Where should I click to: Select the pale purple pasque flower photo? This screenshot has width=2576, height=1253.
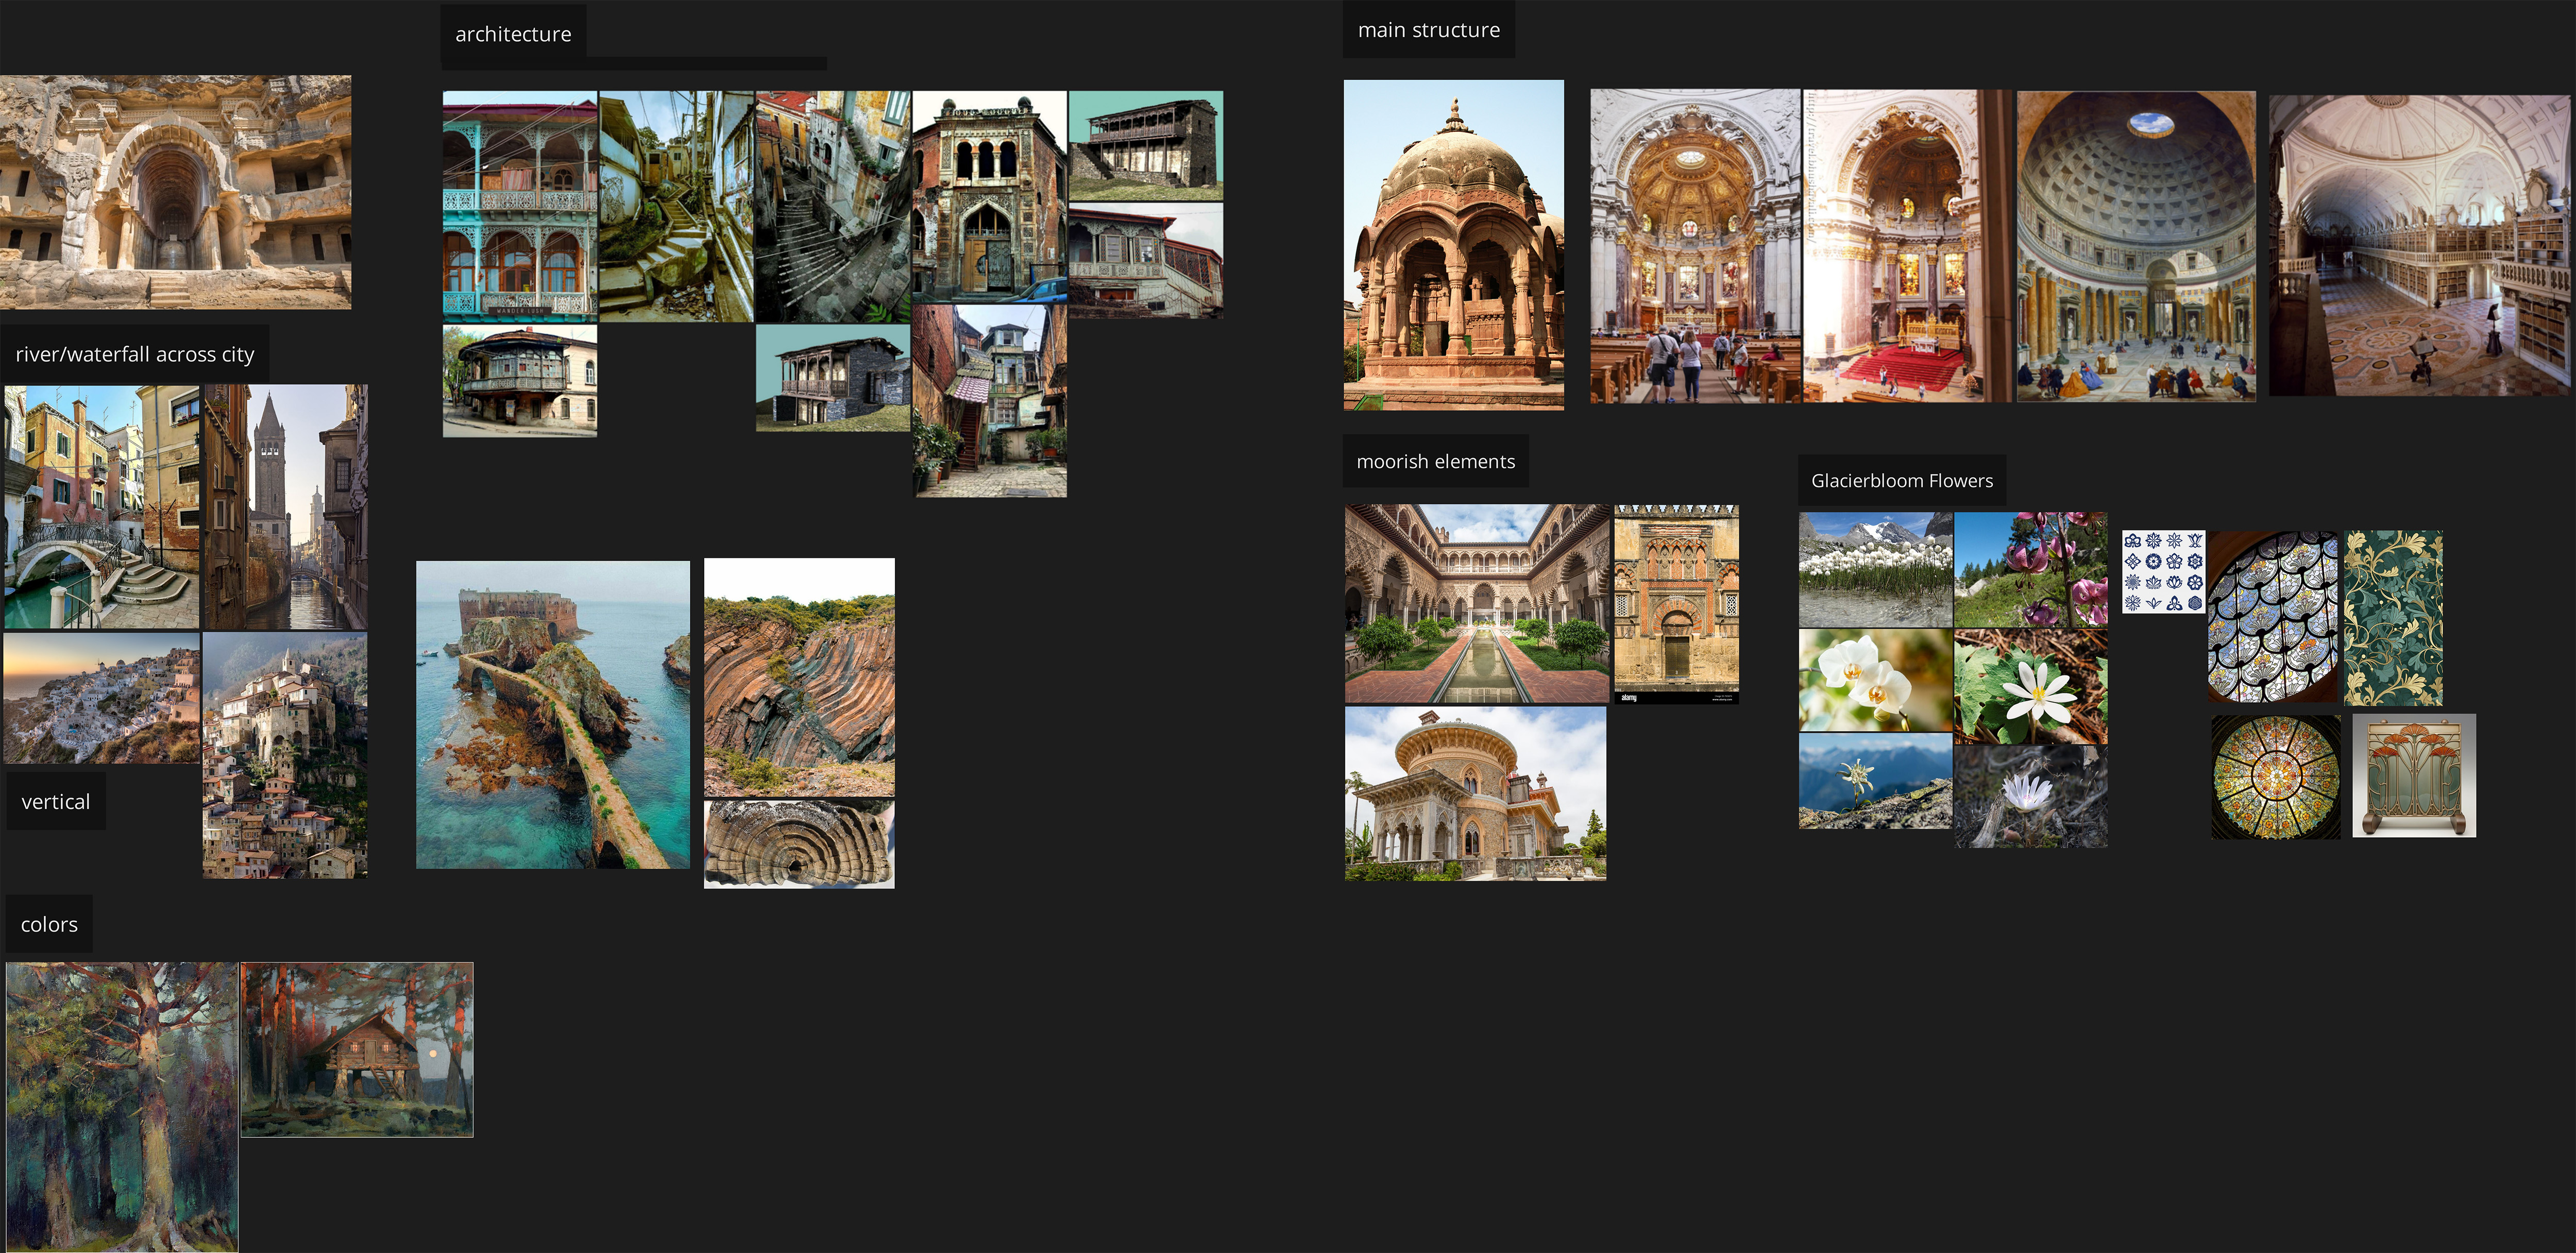point(2030,796)
